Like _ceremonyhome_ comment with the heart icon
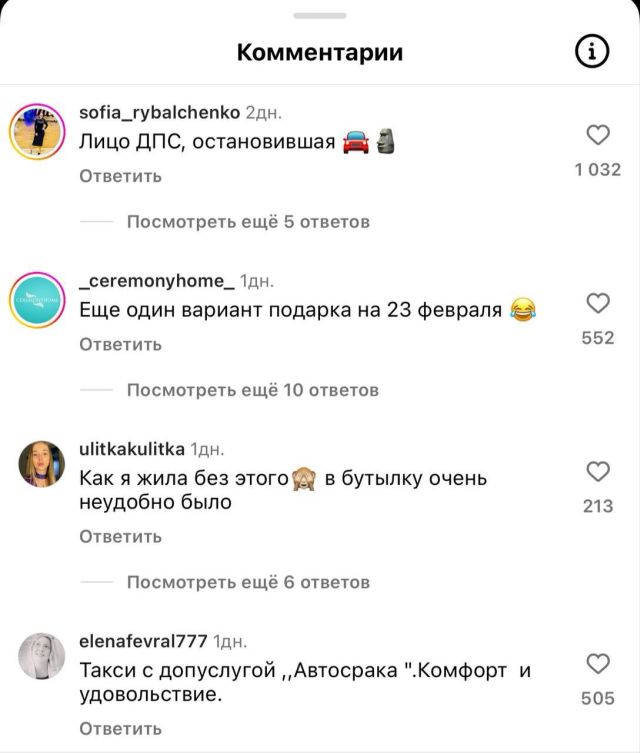This screenshot has width=640, height=753. point(598,303)
